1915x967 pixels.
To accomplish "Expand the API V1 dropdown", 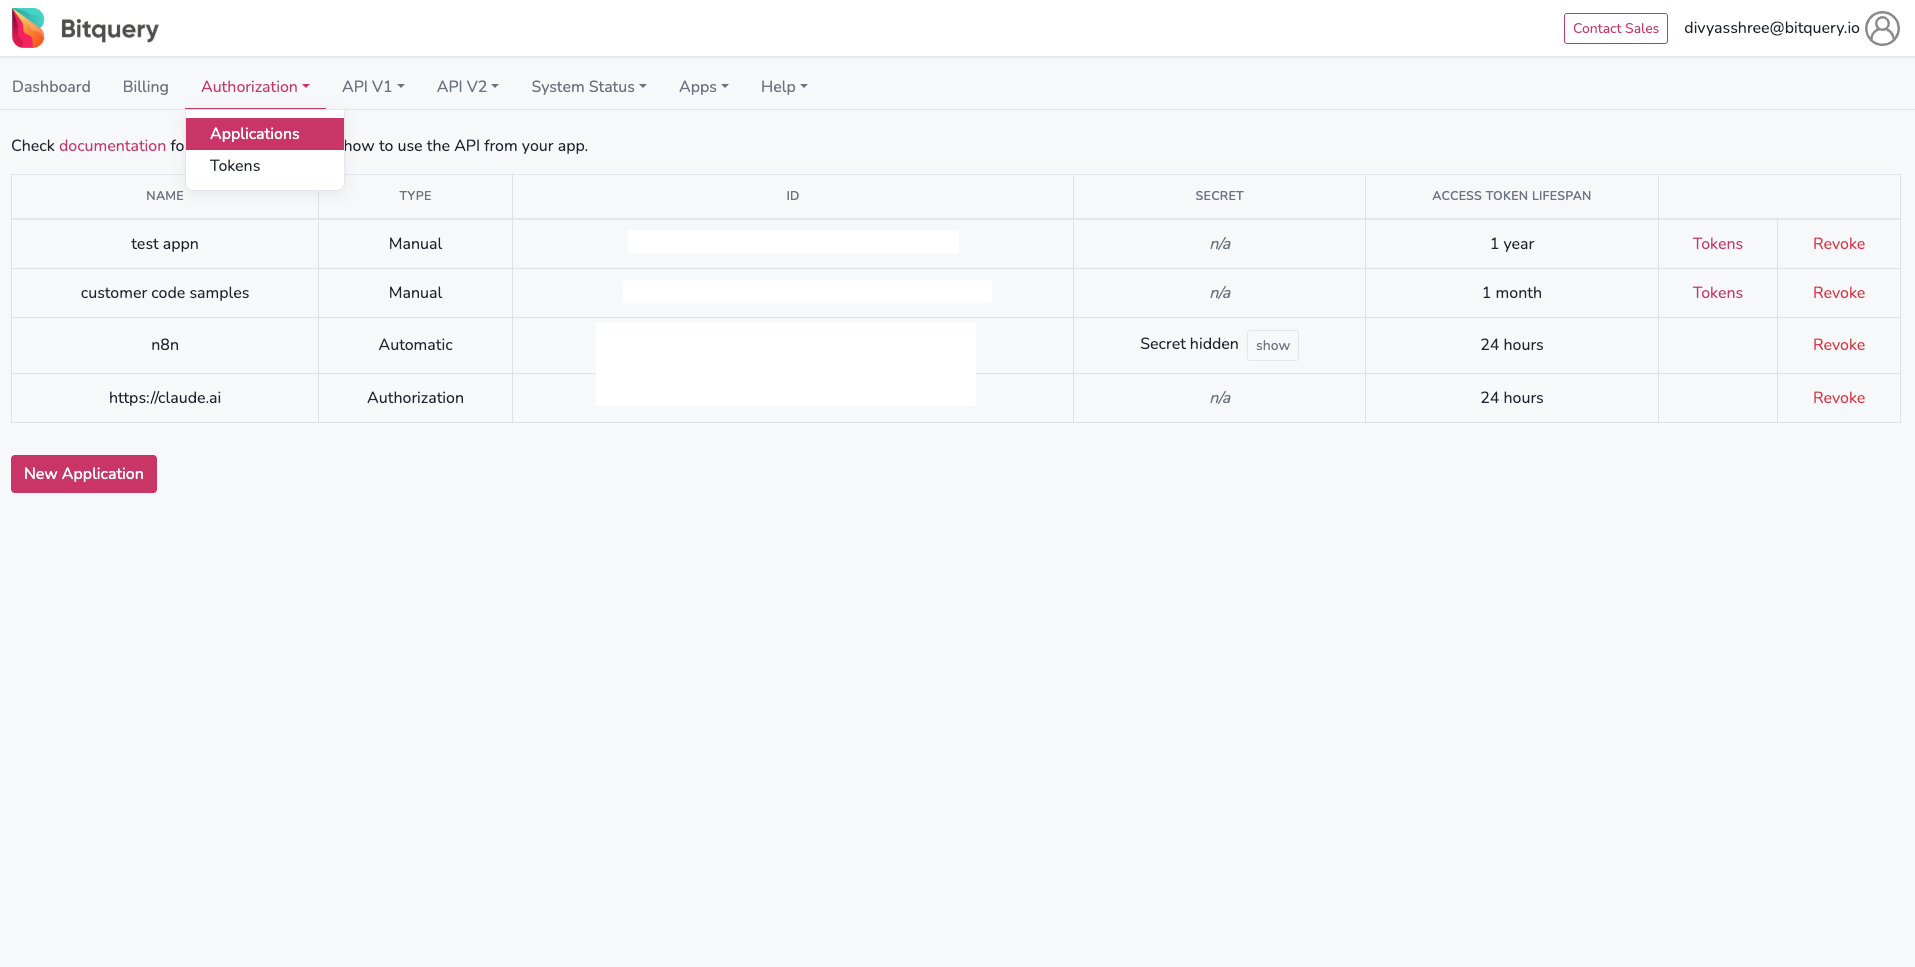I will pos(373,87).
